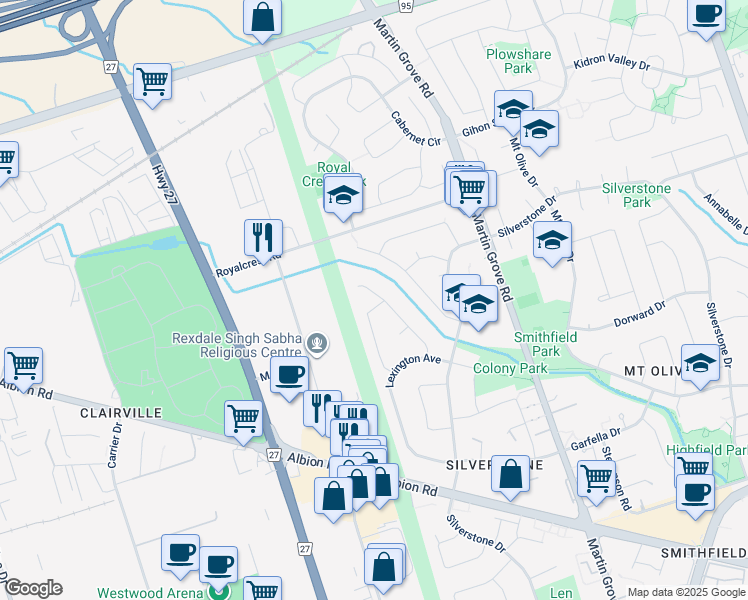Image resolution: width=748 pixels, height=600 pixels.
Task: Open the school marker near Mt Olive label
Action: coord(700,364)
